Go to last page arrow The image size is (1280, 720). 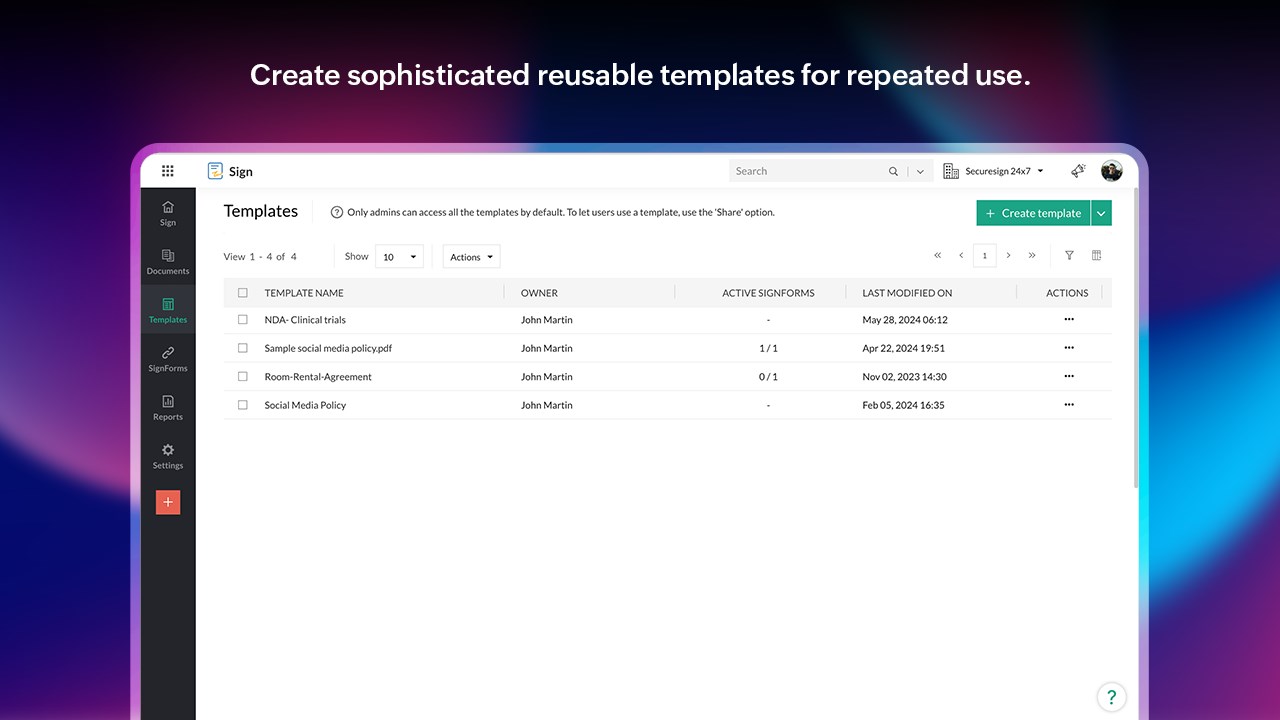(x=1032, y=256)
